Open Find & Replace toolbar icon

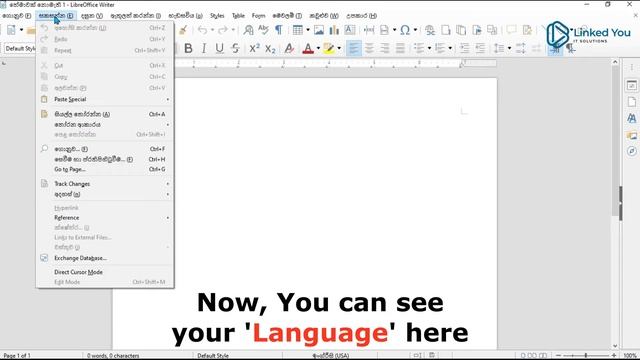coord(248,30)
